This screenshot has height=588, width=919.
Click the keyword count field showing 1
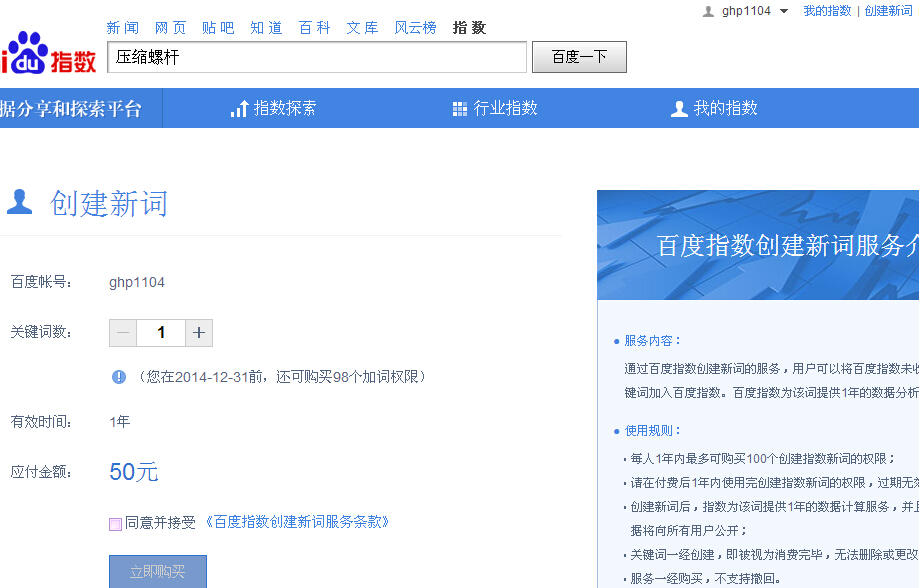coord(161,333)
